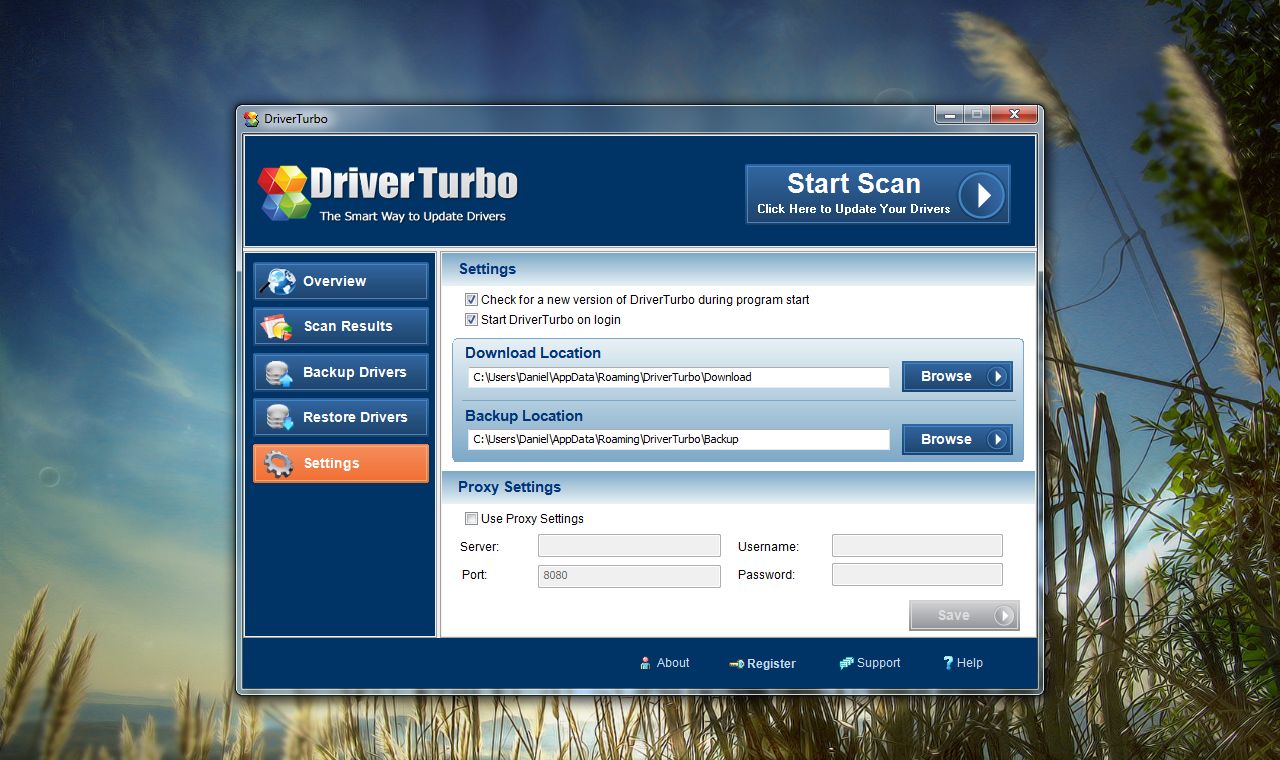This screenshot has width=1280, height=760.
Task: Click 'The Smart Way to Update Drivers' tagline
Action: [413, 216]
